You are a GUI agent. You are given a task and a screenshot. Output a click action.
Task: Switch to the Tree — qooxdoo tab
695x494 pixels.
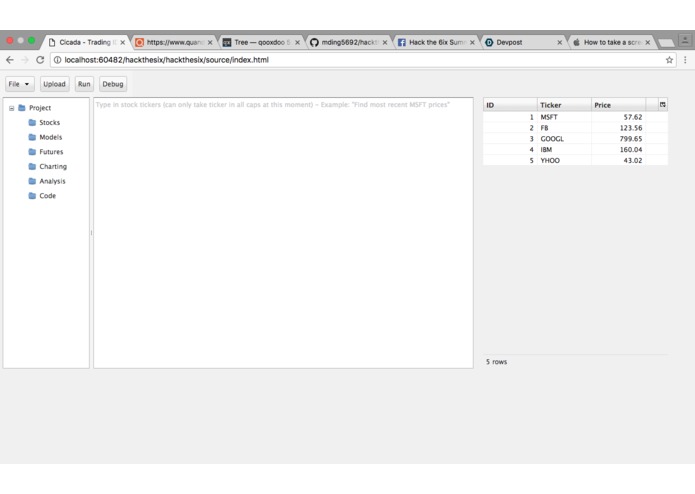tap(261, 42)
